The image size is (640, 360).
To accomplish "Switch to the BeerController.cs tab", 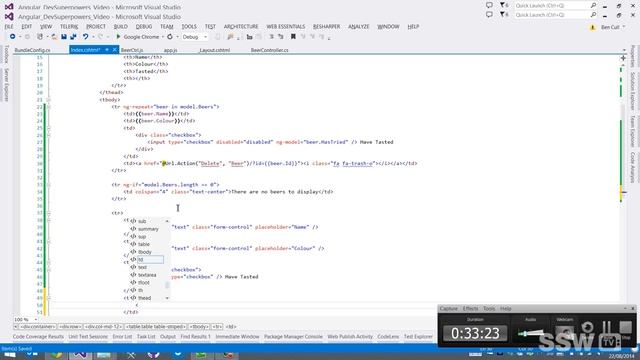I will pyautogui.click(x=269, y=50).
